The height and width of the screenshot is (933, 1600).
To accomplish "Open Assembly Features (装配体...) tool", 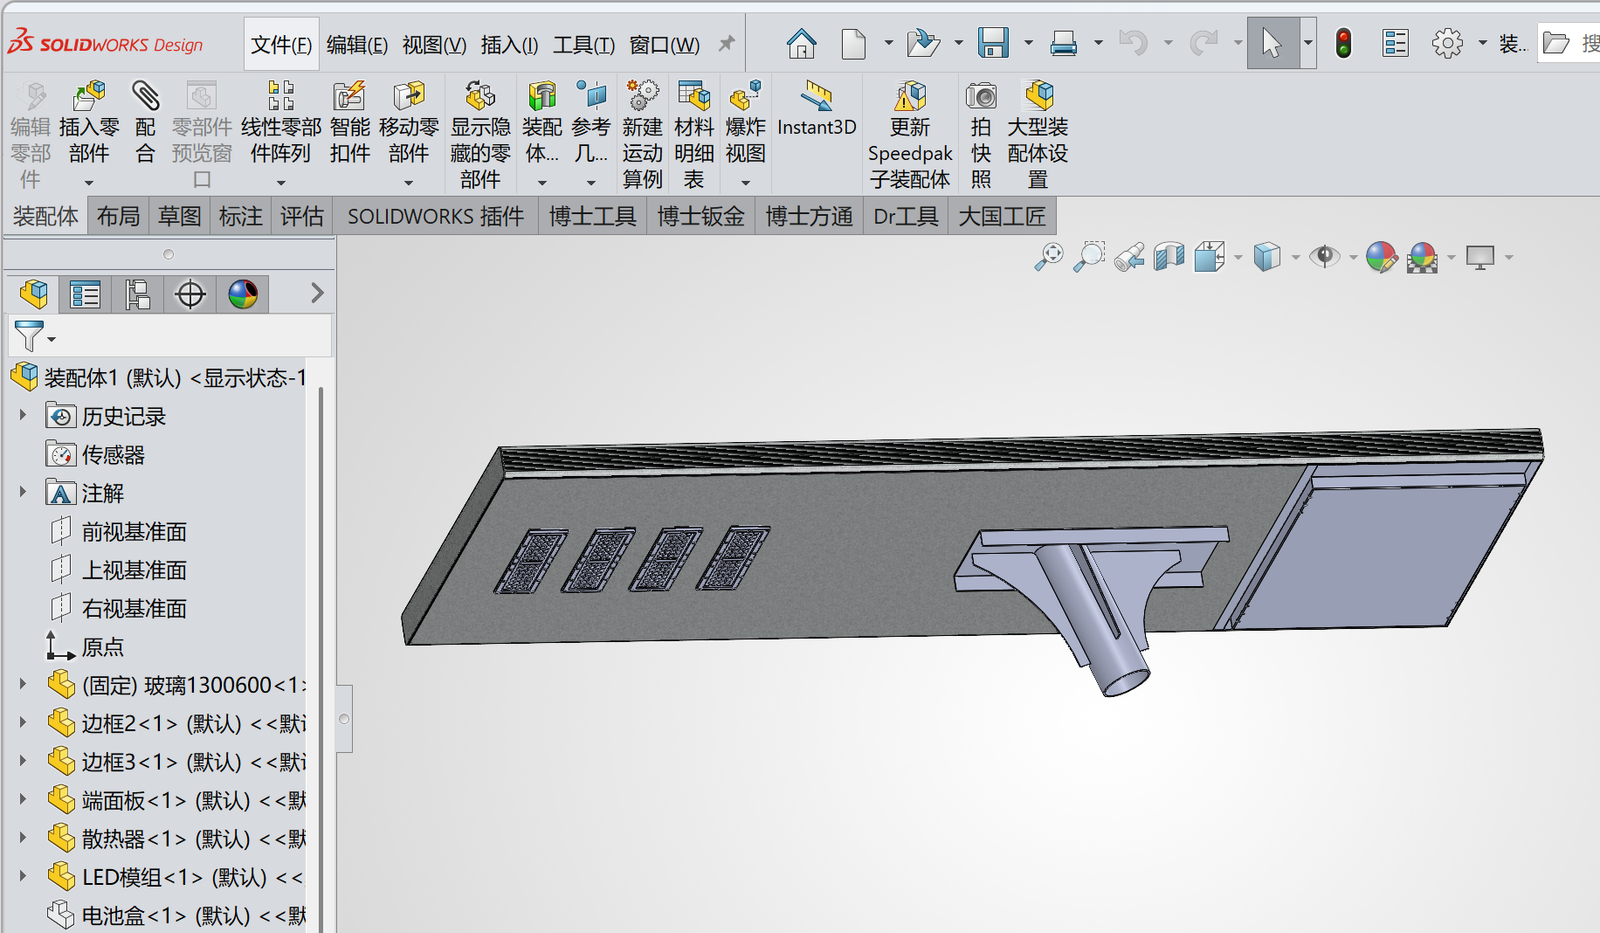I will pos(542,96).
